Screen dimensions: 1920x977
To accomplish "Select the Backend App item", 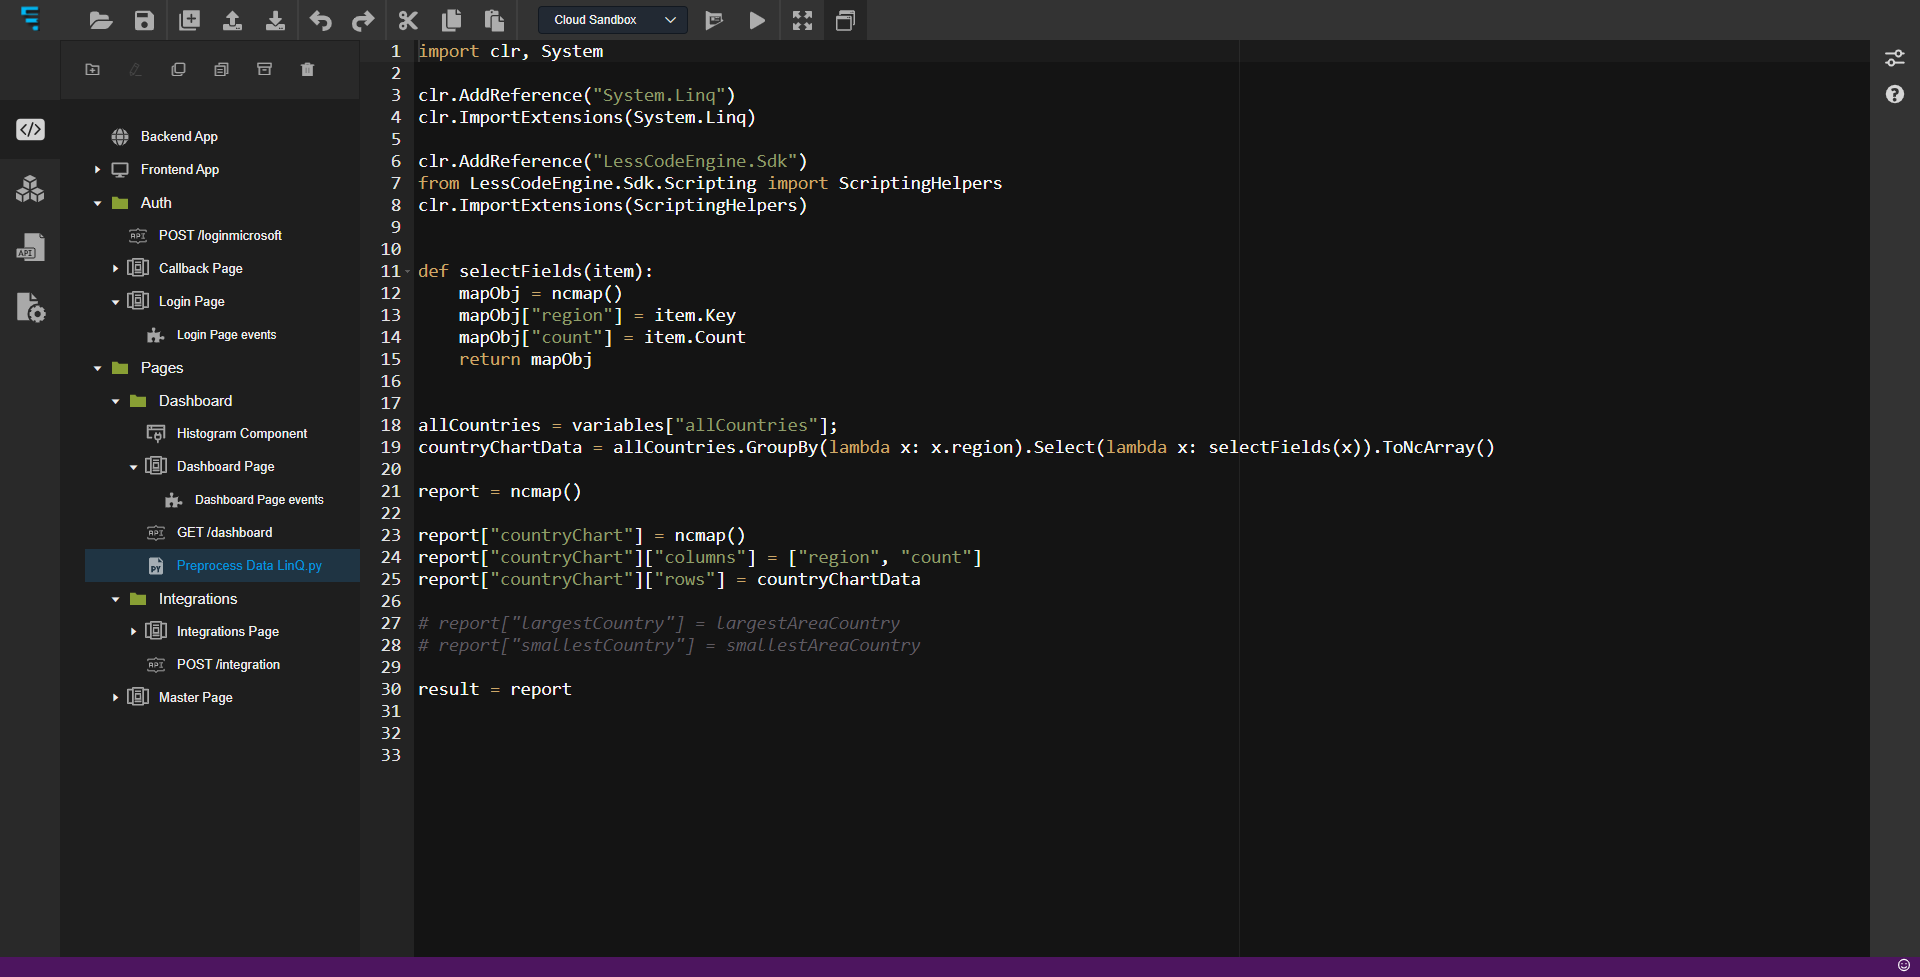I will [179, 137].
